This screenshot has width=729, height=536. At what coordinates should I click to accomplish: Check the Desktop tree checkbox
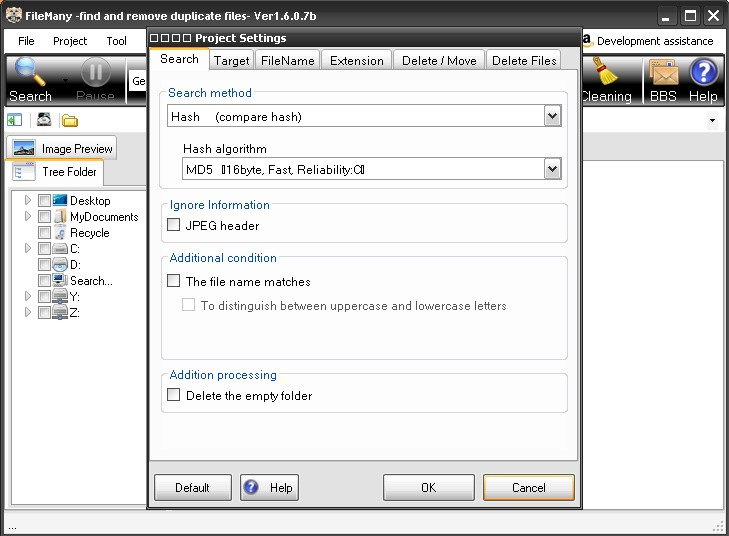(44, 200)
